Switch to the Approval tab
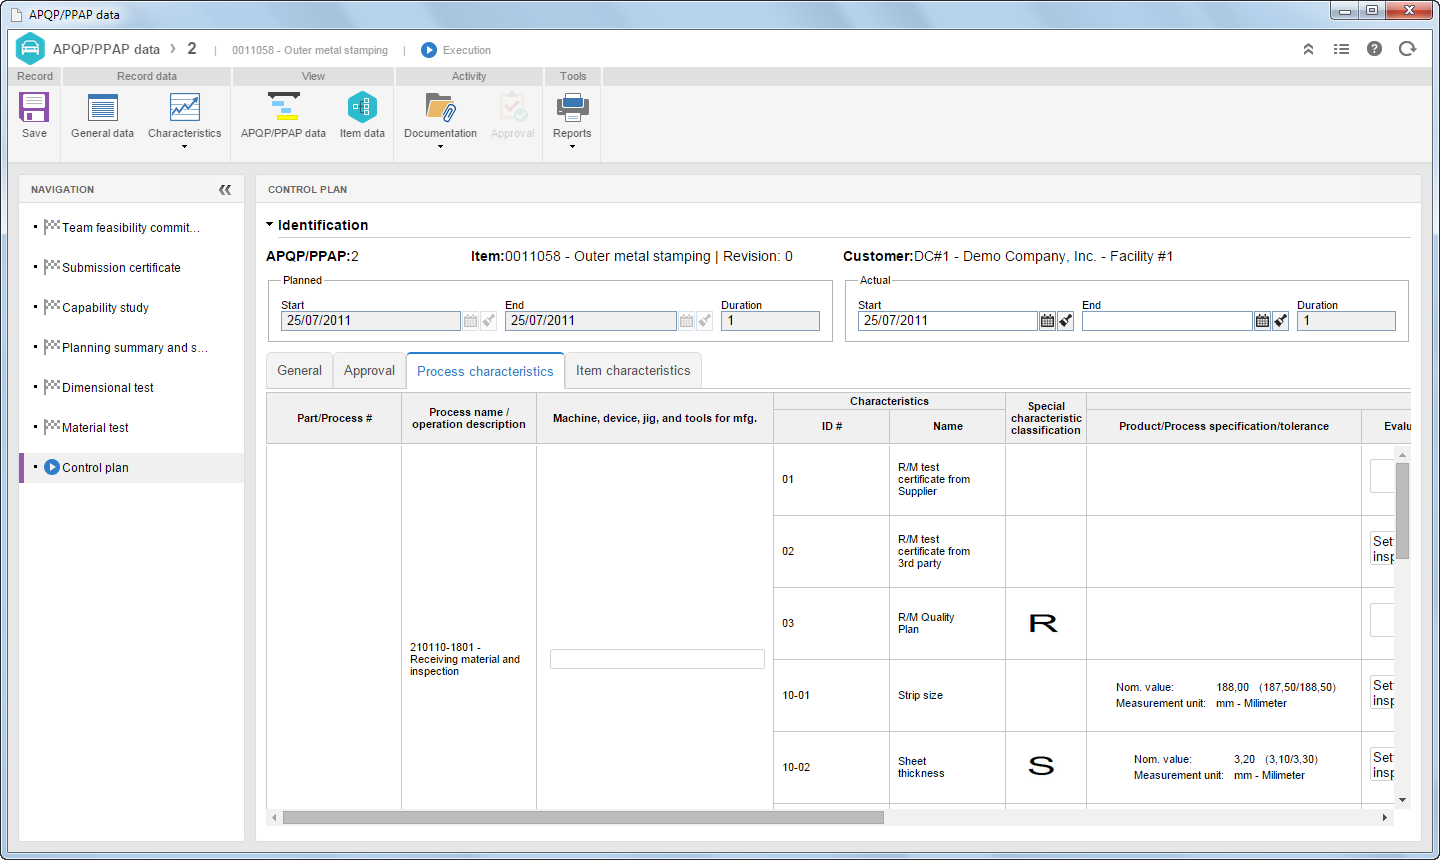Viewport: 1440px width, 860px height. pos(369,370)
